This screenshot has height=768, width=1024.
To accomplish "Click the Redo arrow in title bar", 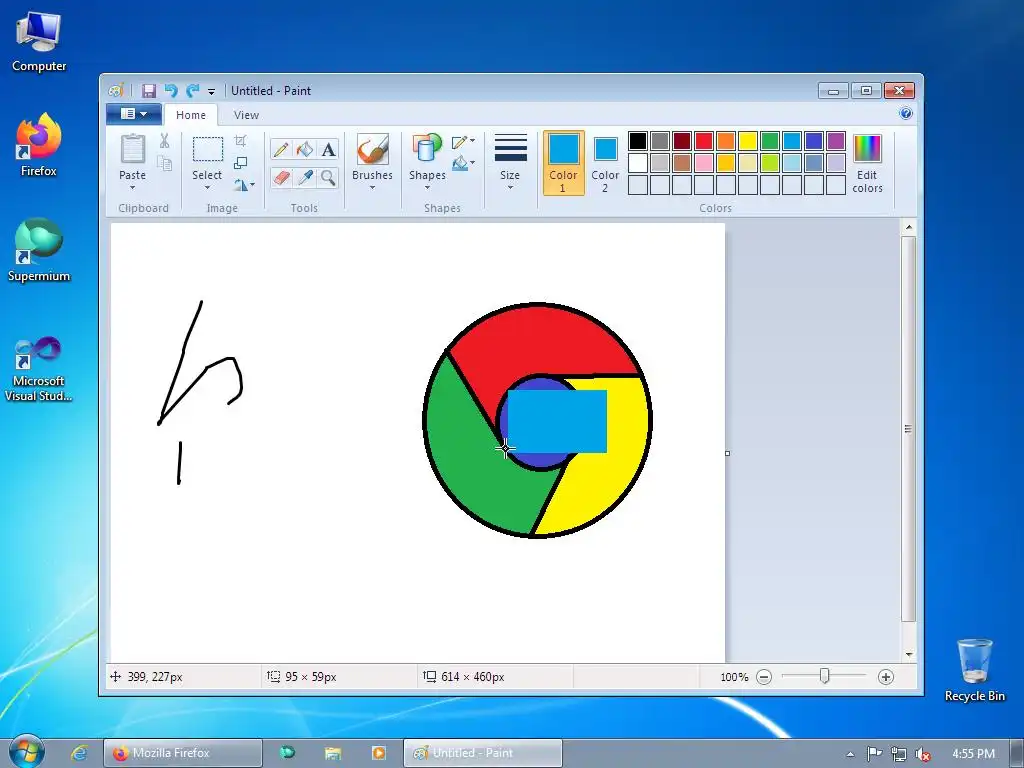I will 193,91.
